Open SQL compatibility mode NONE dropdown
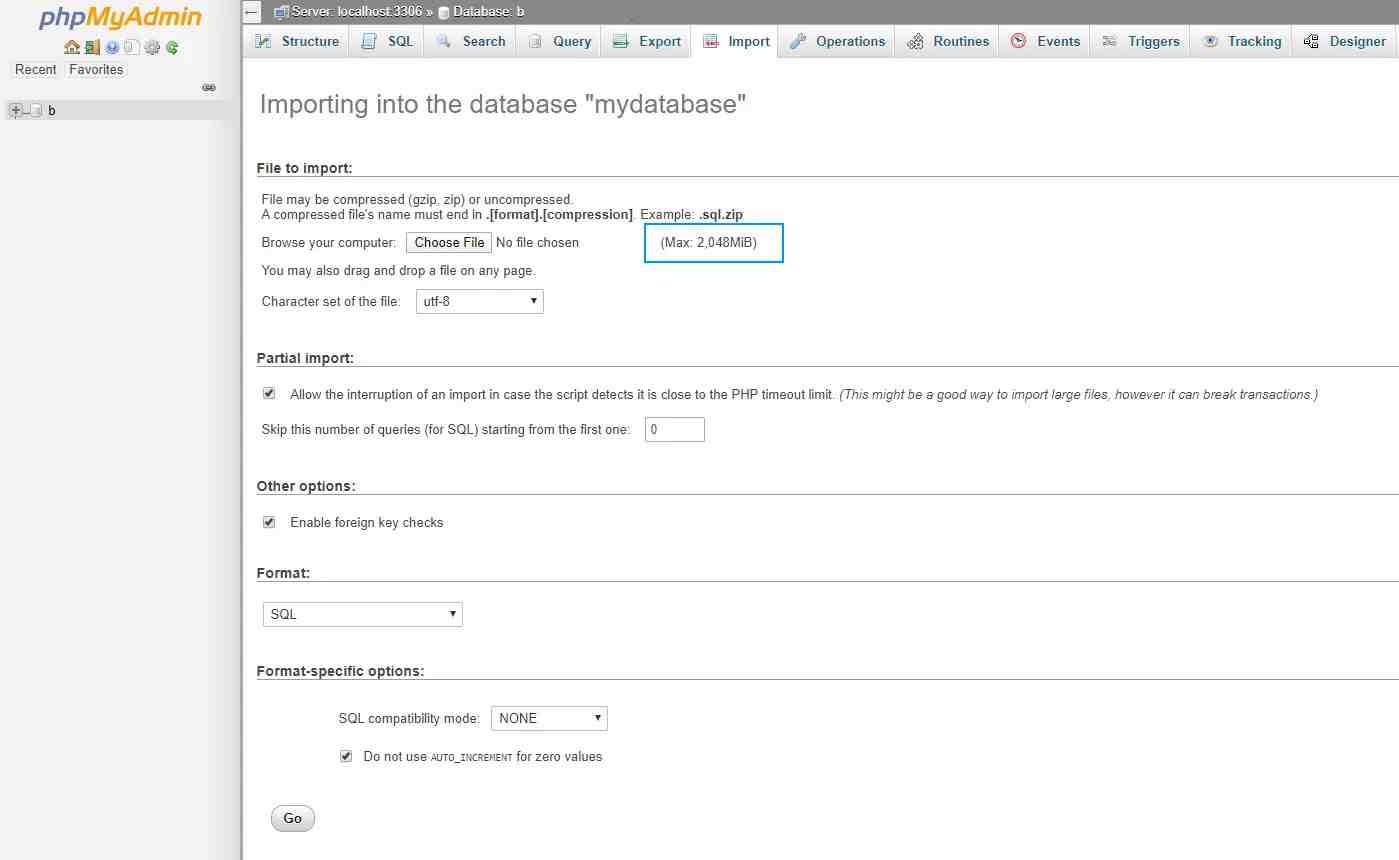1399x860 pixels. click(x=549, y=718)
